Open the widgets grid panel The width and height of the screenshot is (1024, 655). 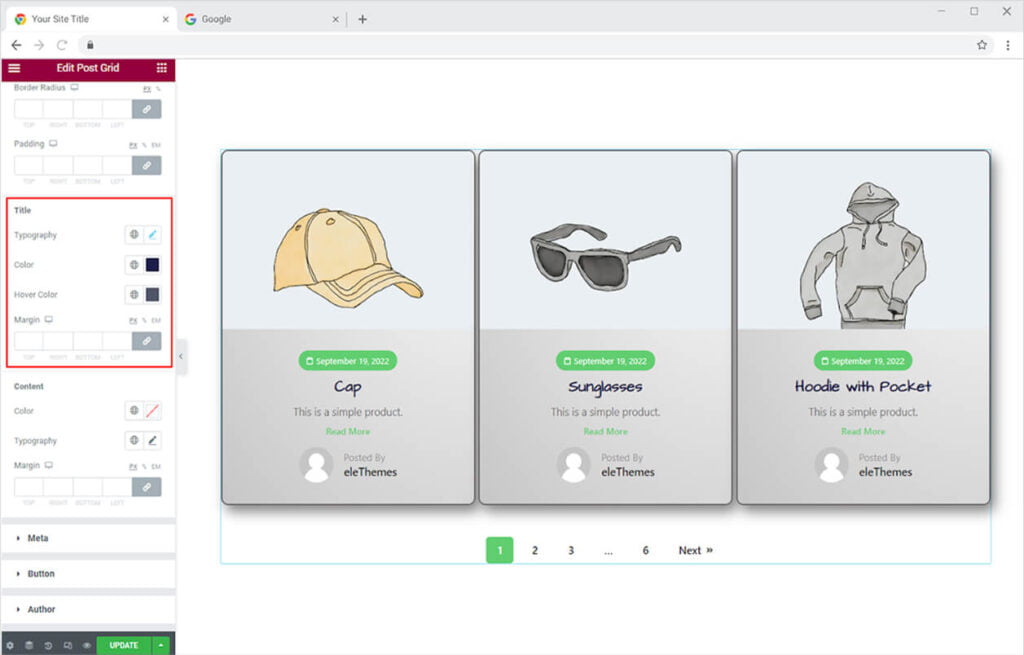(161, 68)
